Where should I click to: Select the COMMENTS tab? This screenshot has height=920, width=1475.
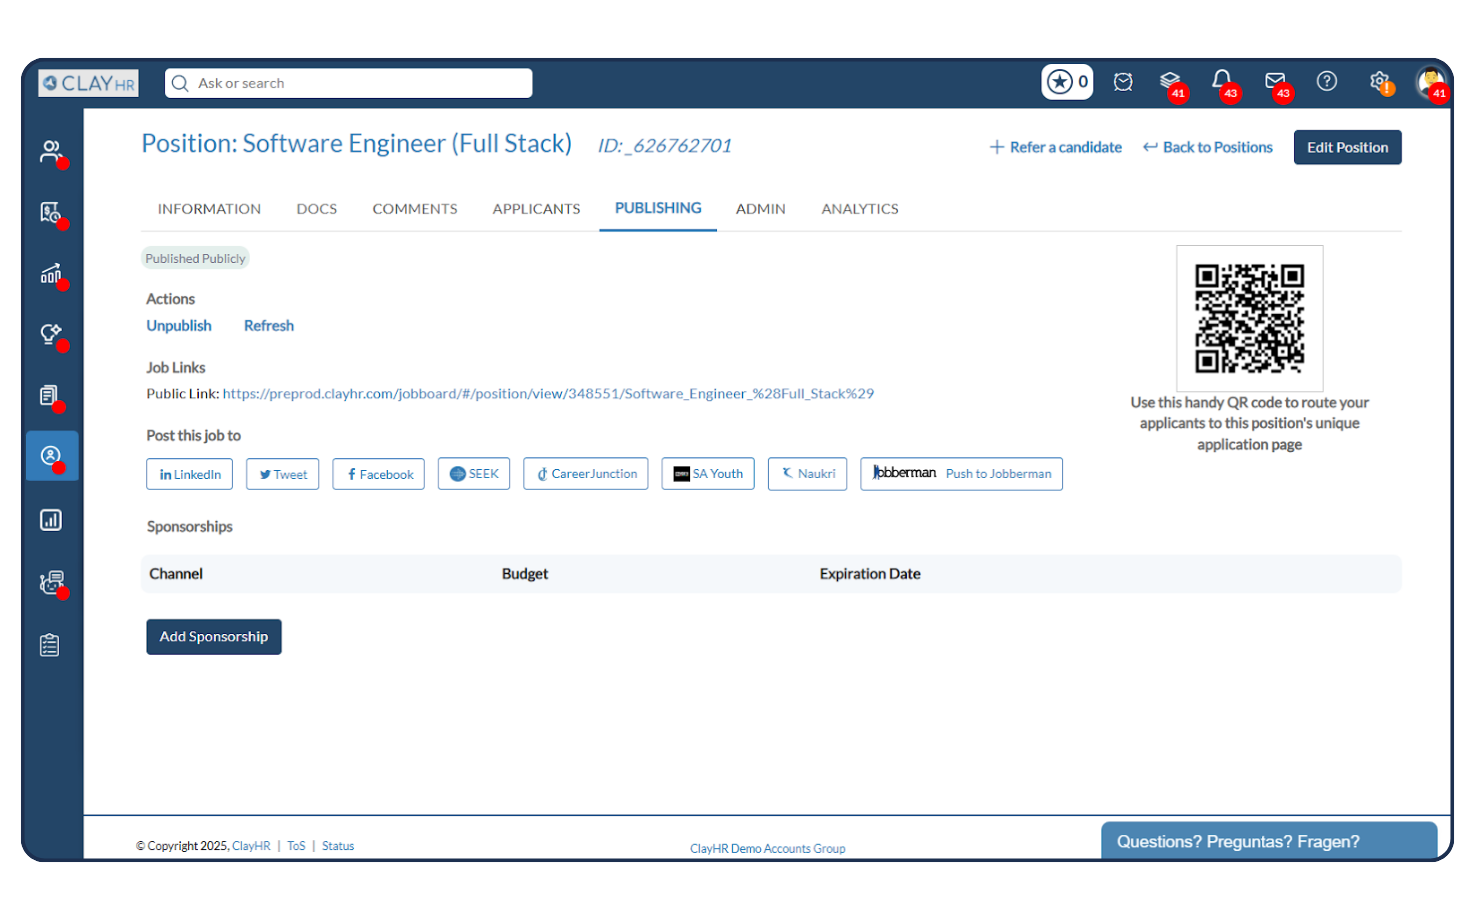coord(415,208)
